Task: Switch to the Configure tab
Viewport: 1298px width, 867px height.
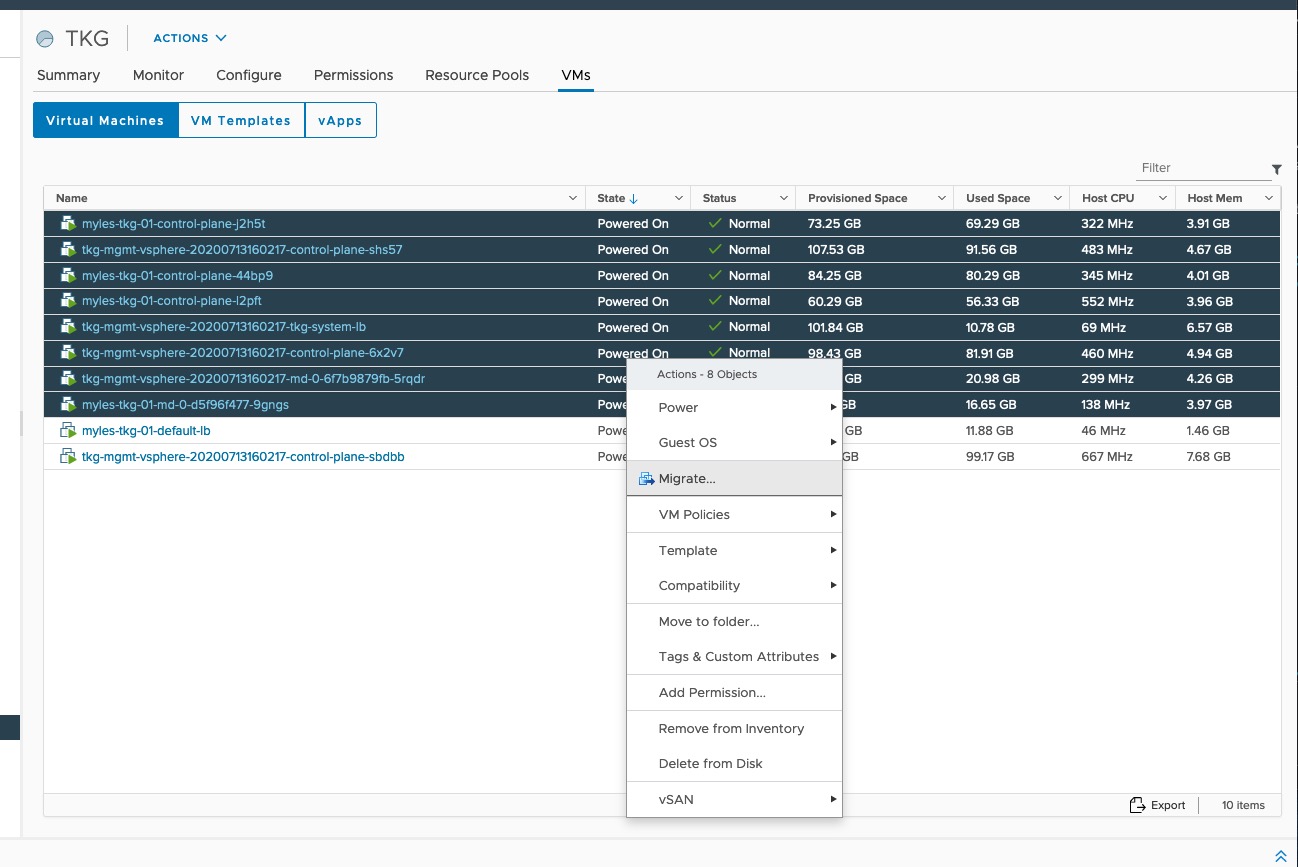Action: 249,75
